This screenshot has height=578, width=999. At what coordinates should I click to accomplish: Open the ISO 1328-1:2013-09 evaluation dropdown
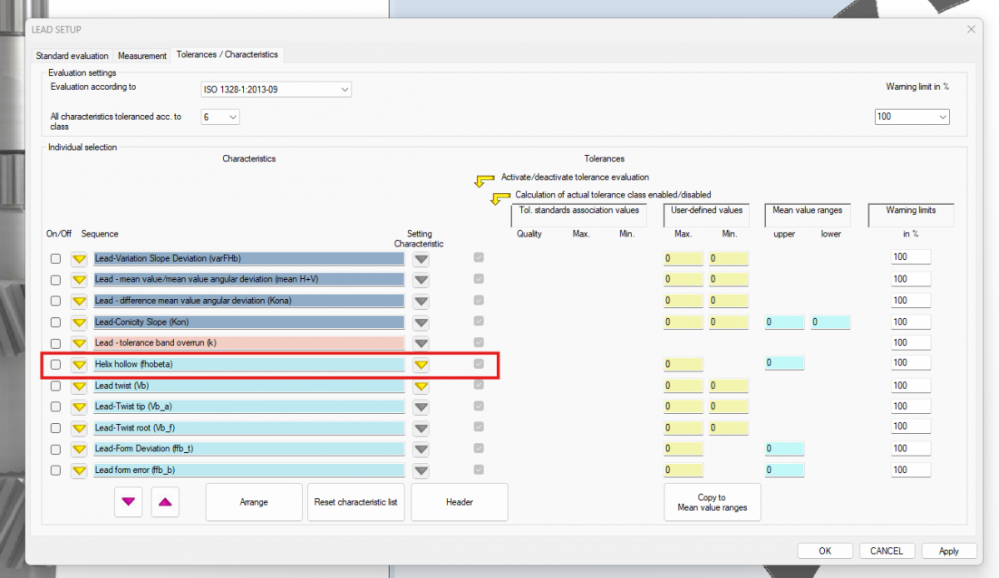point(275,90)
